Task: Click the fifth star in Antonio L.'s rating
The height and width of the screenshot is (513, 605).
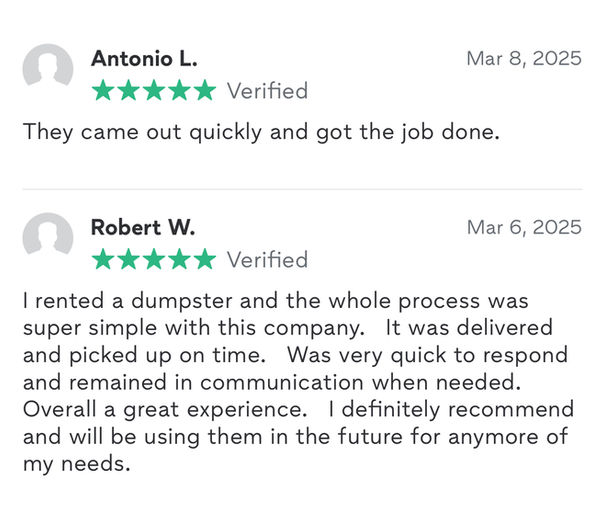Action: [204, 91]
